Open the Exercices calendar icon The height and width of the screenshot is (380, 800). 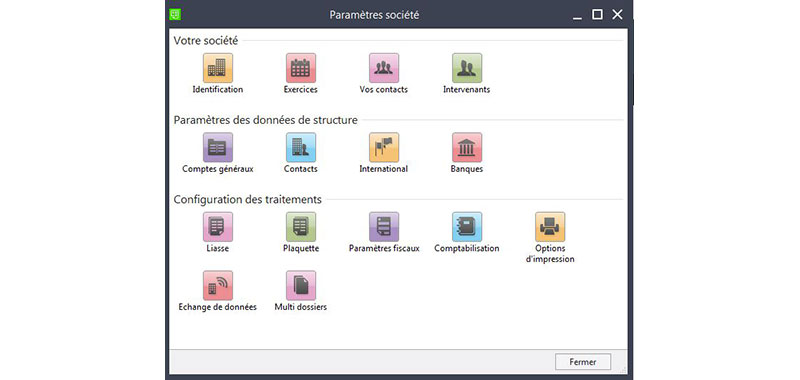(301, 68)
